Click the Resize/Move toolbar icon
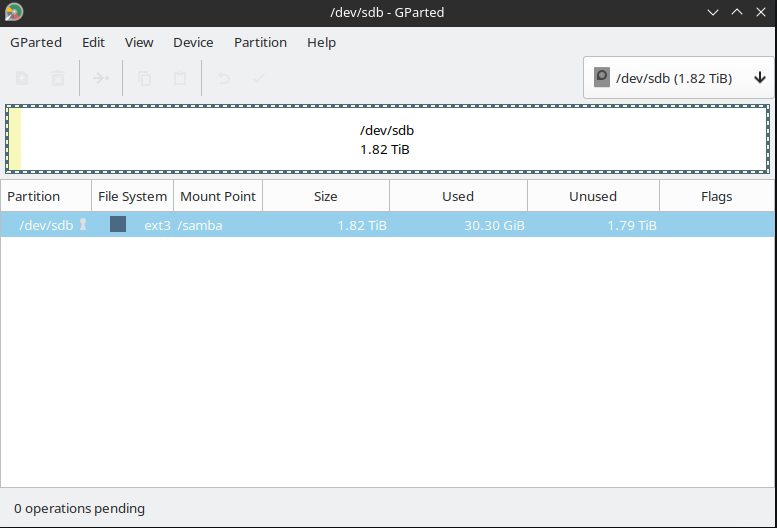The width and height of the screenshot is (777, 528). (101, 78)
